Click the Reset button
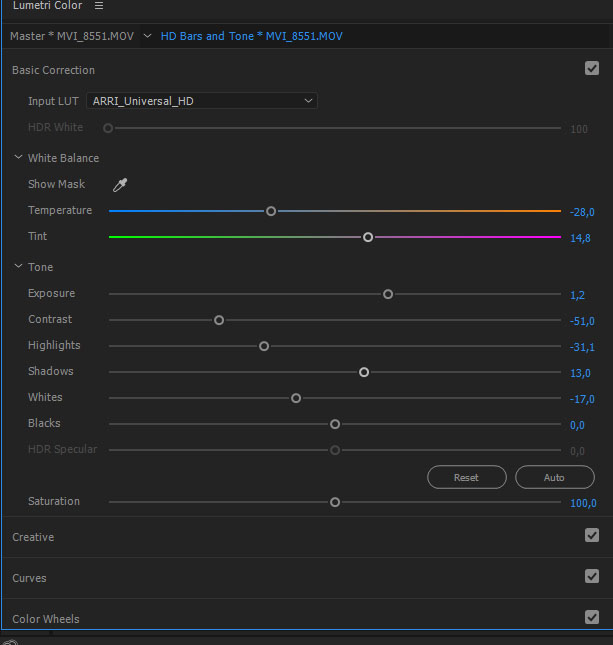613x645 pixels. click(x=466, y=477)
